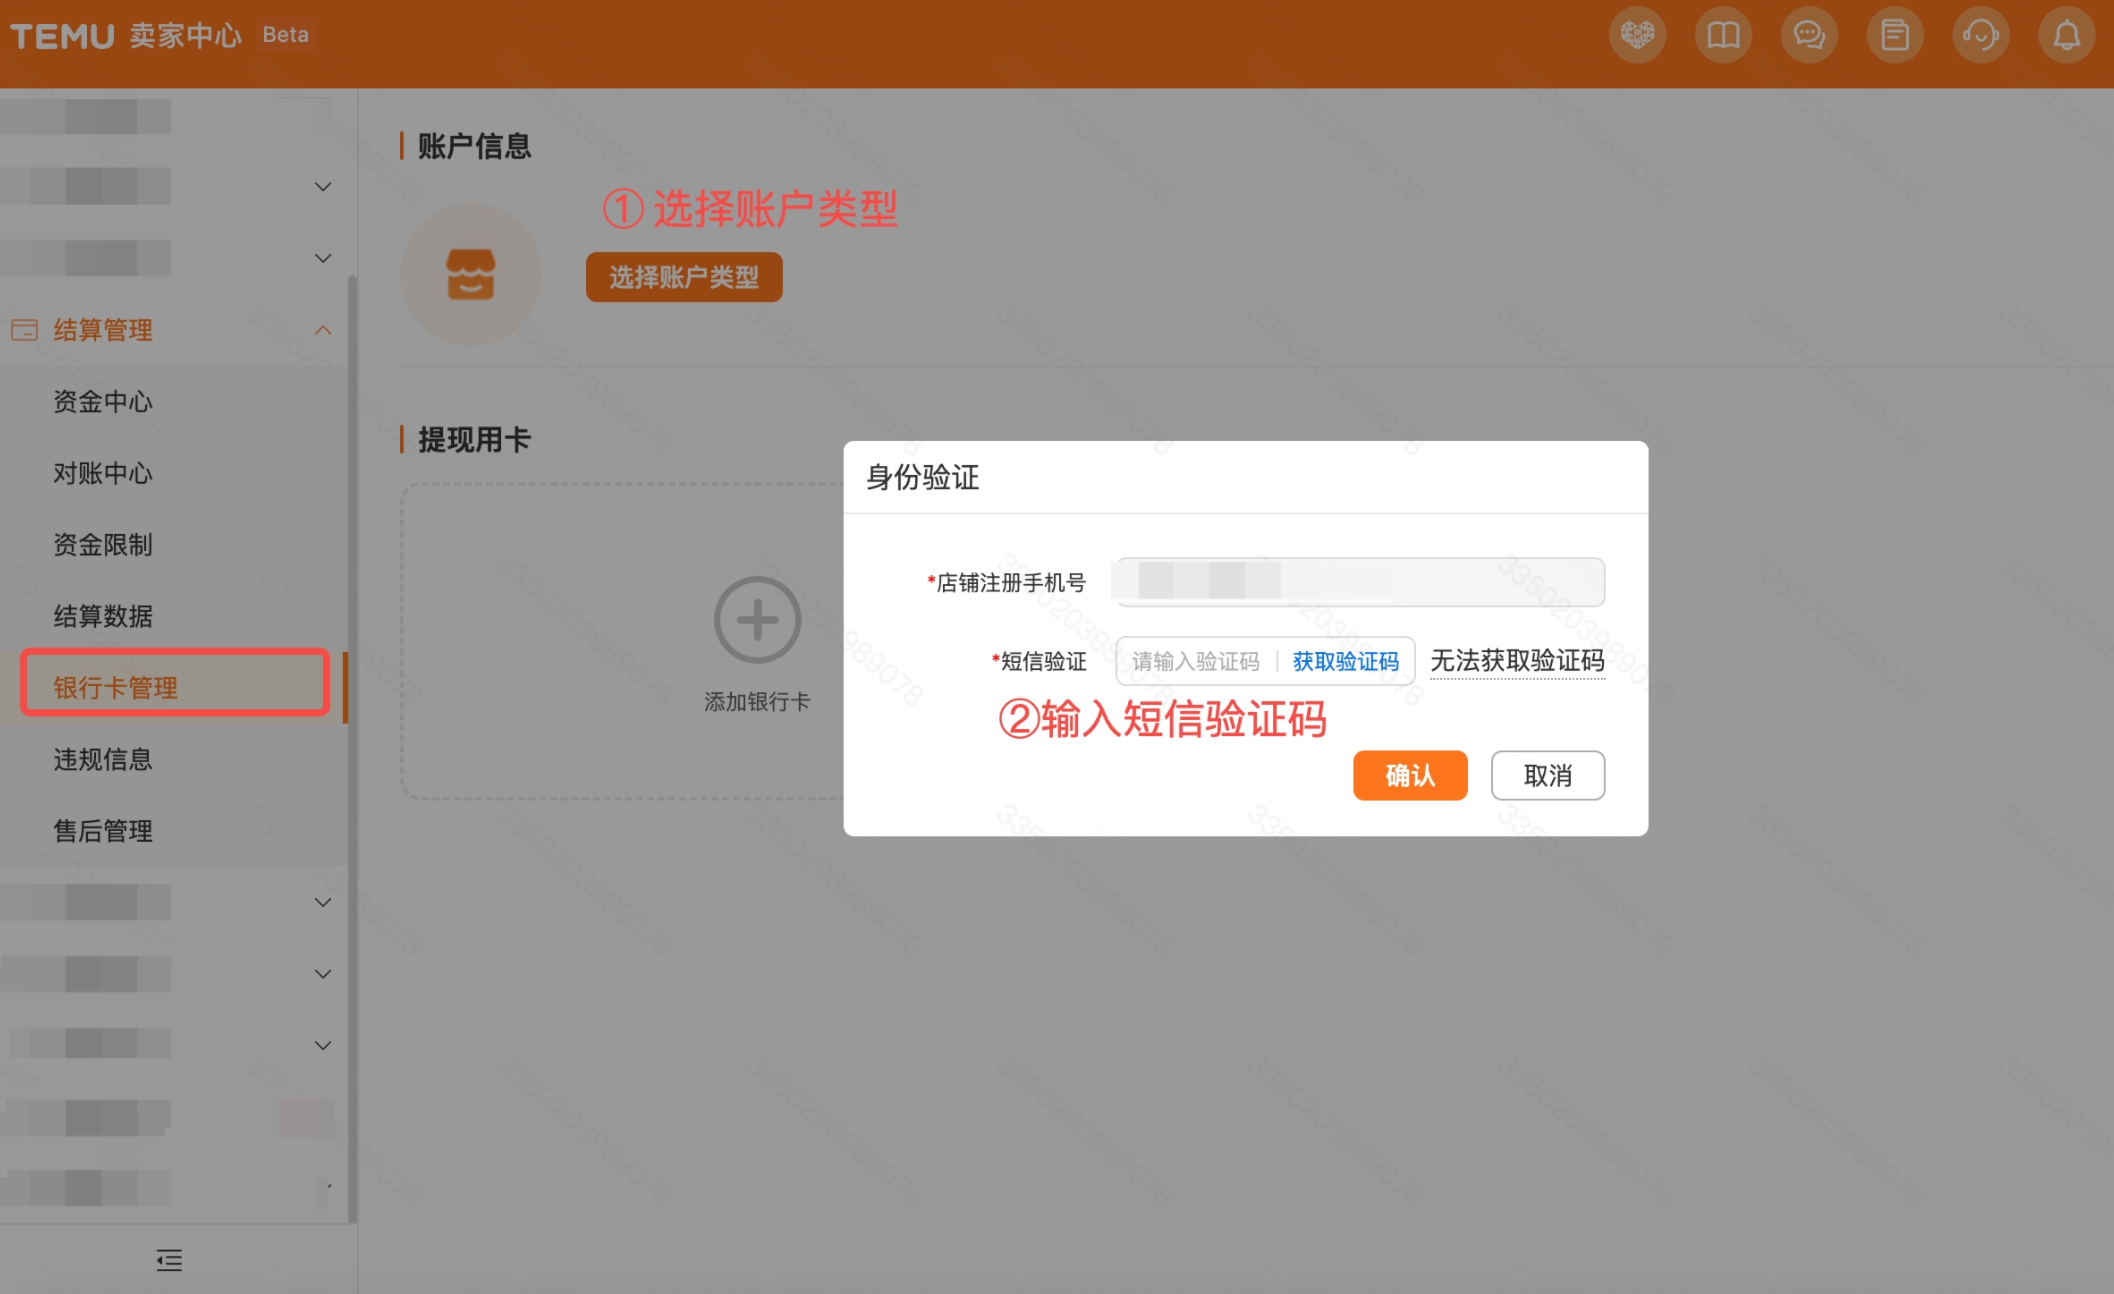The image size is (2114, 1294).
Task: Expand the first blurred sidebar section
Action: [322, 186]
